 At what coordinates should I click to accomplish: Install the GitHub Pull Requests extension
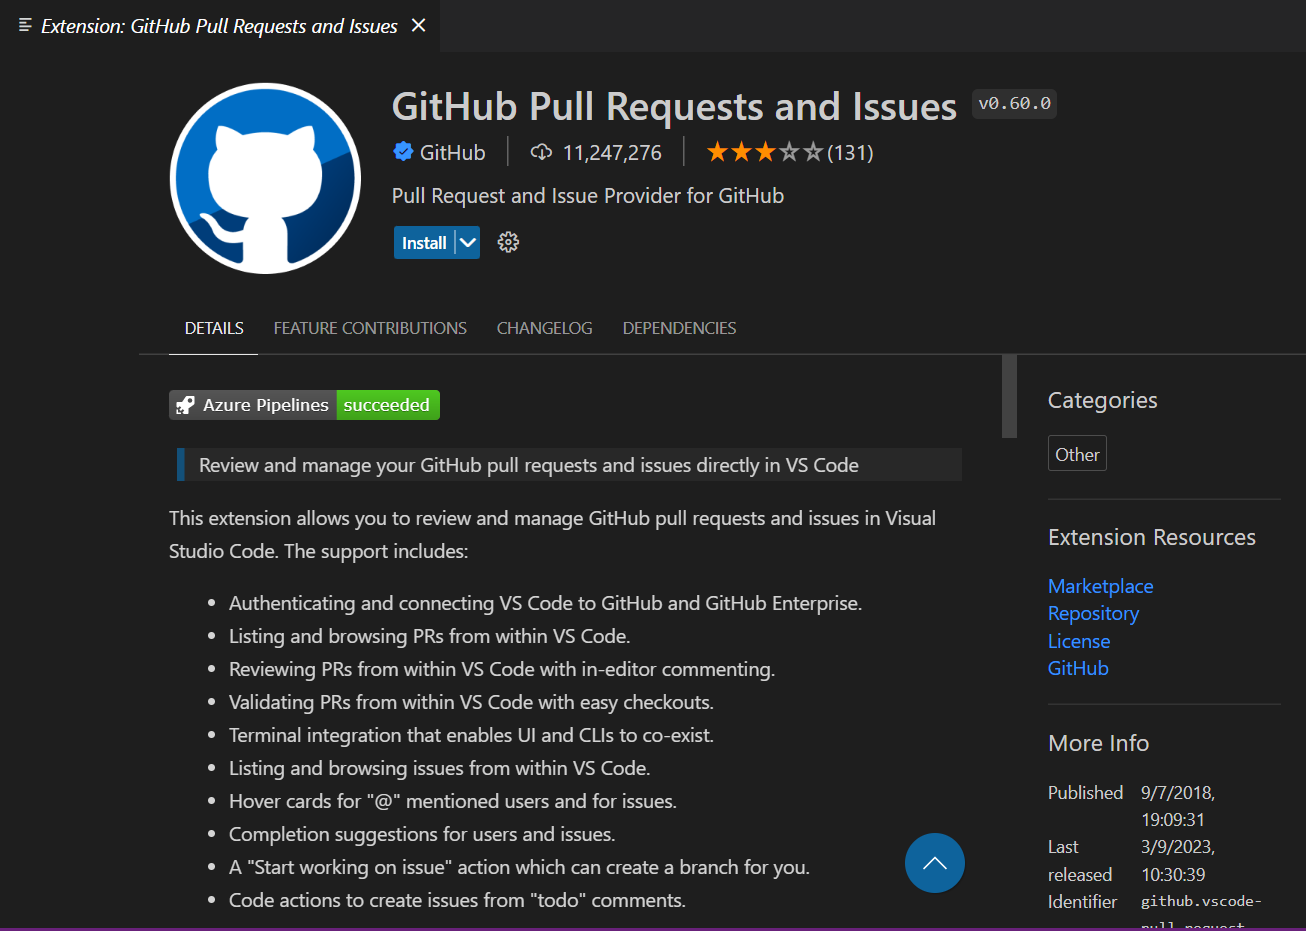pos(424,242)
